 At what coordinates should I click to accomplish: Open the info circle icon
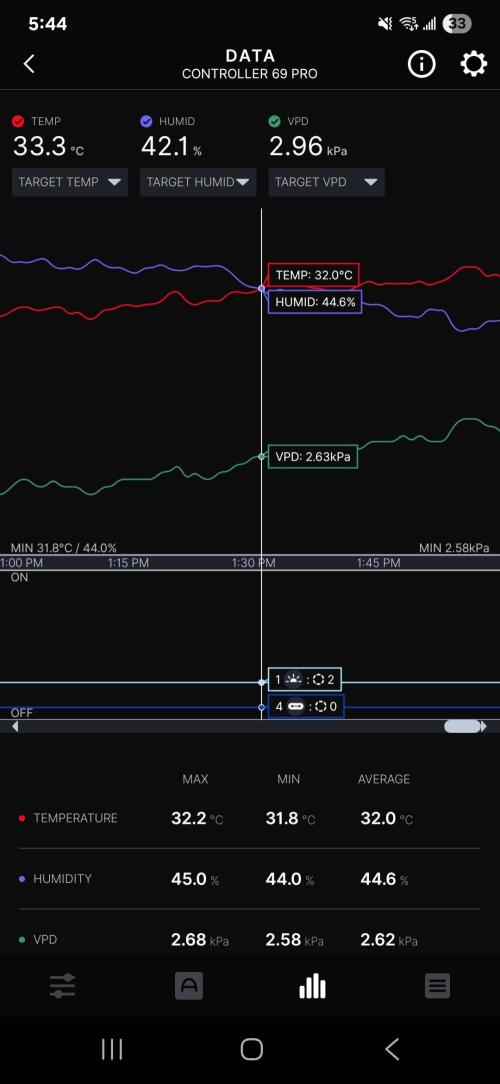[x=421, y=64]
